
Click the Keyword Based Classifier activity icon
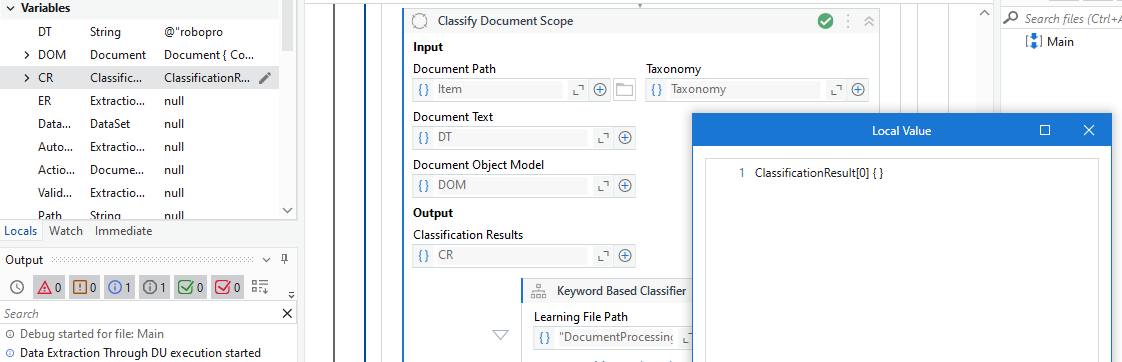click(x=538, y=291)
